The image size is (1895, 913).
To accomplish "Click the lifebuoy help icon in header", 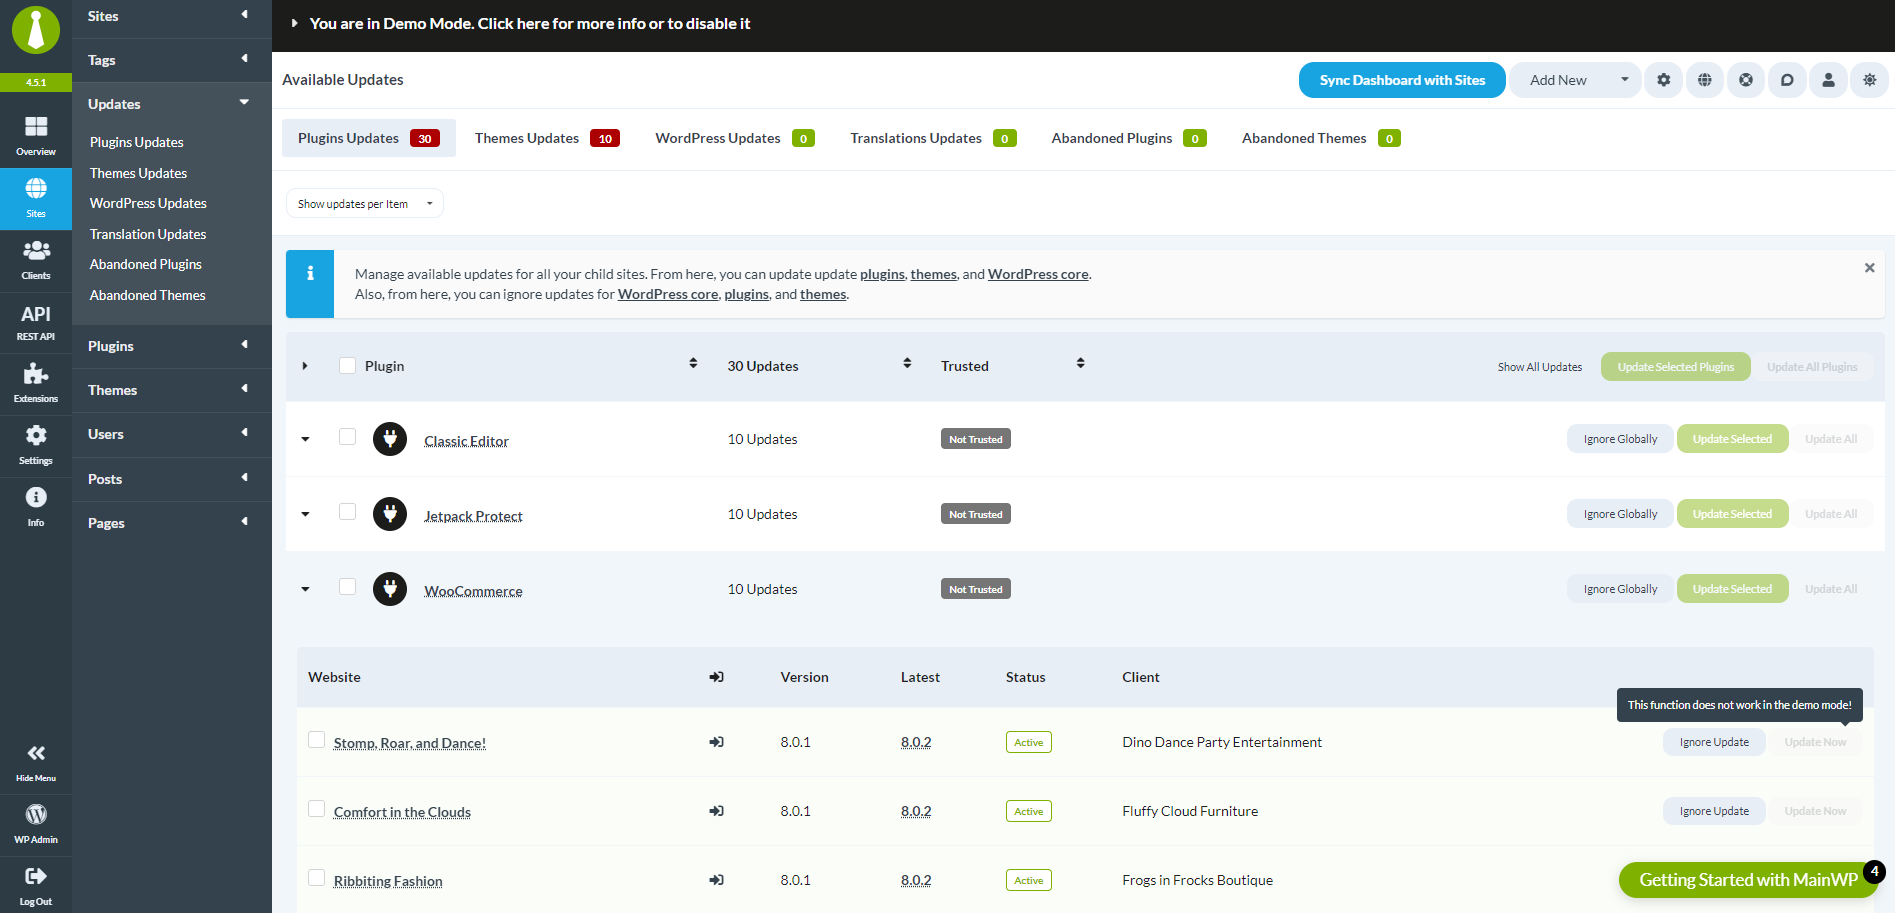I will click(x=1746, y=80).
